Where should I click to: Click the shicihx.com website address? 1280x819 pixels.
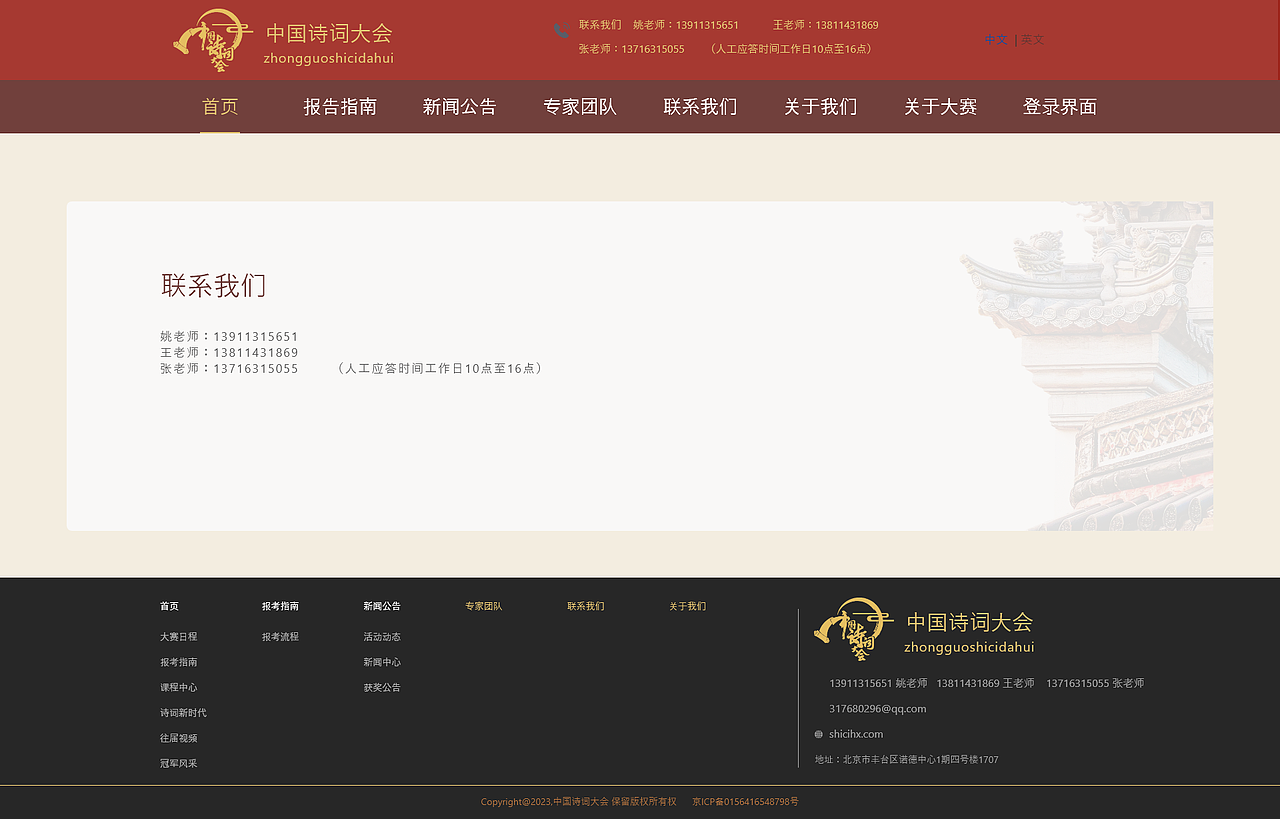[855, 733]
